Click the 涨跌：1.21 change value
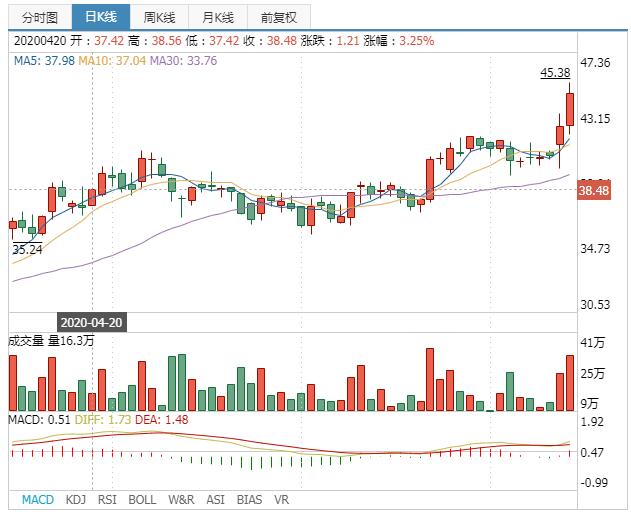The width and height of the screenshot is (631, 514). 330,41
